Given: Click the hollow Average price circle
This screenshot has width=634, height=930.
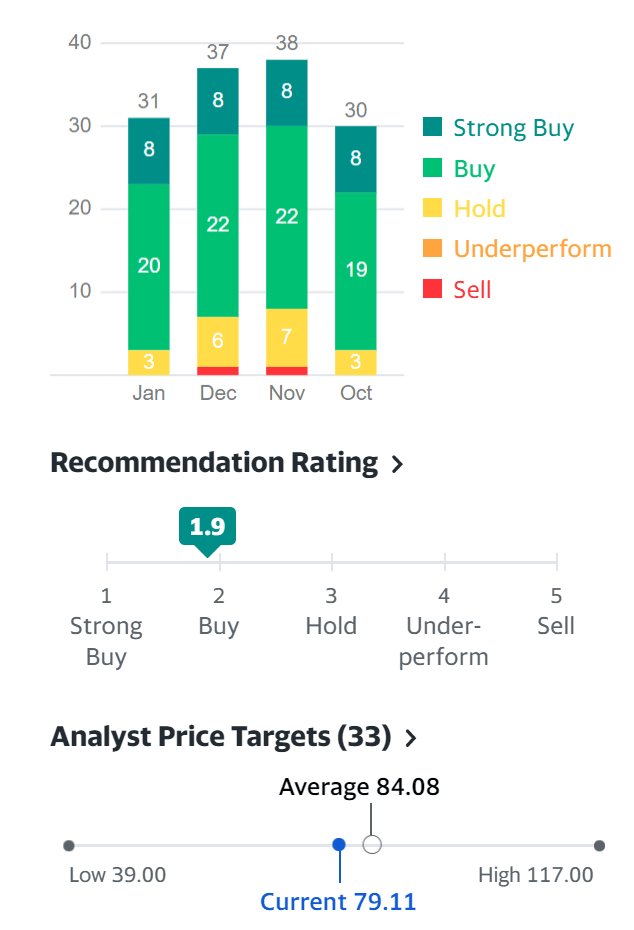Looking at the screenshot, I should tap(372, 845).
